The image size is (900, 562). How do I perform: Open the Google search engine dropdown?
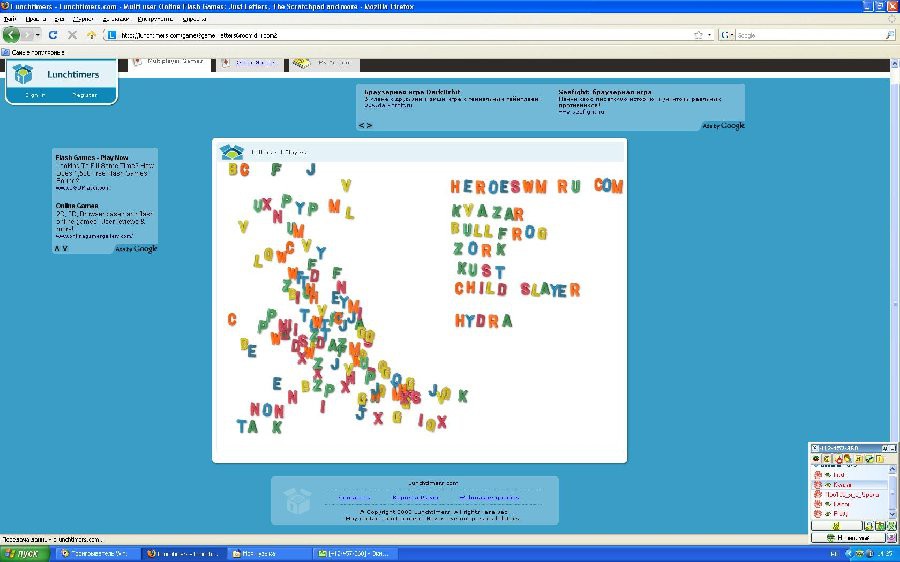pos(728,35)
